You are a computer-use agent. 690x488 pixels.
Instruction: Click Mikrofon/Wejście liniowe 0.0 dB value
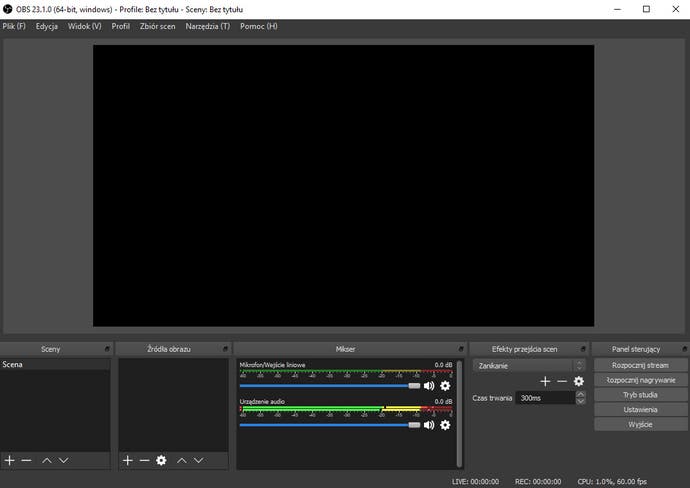click(x=443, y=365)
